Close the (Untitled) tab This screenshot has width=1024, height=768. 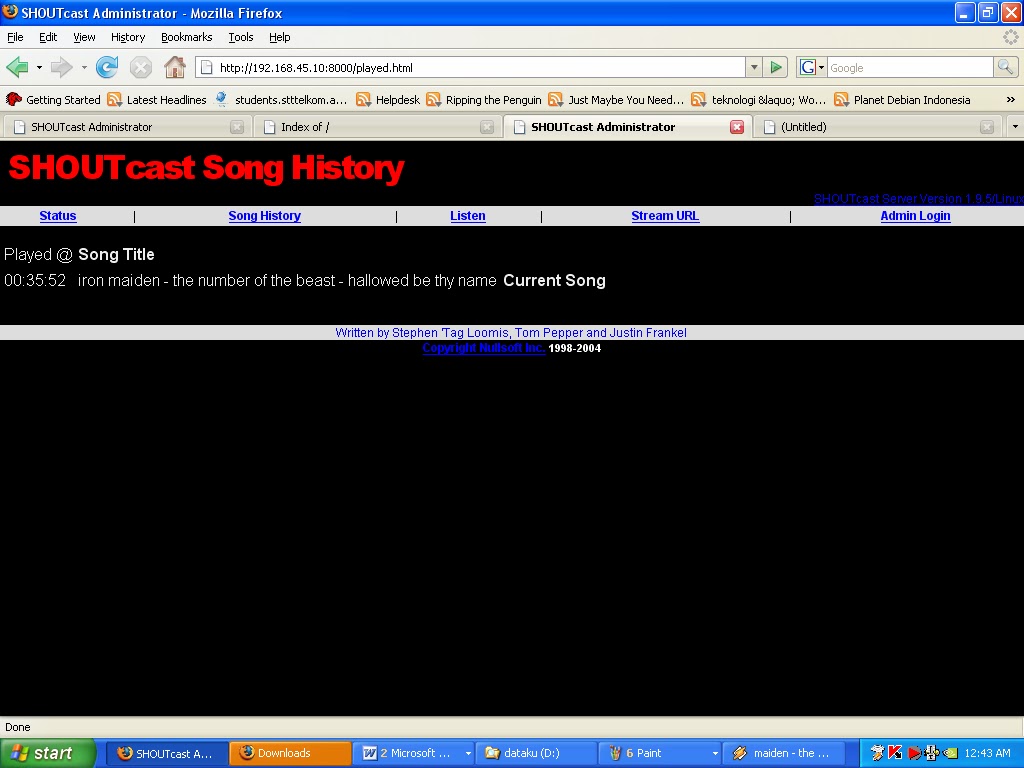click(987, 127)
